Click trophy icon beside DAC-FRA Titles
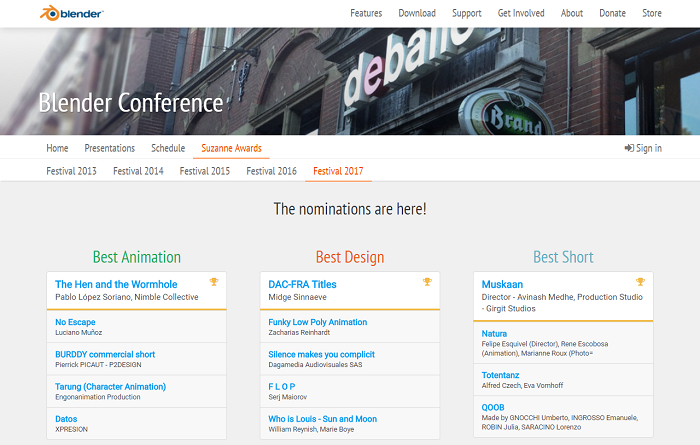Screen dimensions: 700x445 pyautogui.click(x=427, y=282)
